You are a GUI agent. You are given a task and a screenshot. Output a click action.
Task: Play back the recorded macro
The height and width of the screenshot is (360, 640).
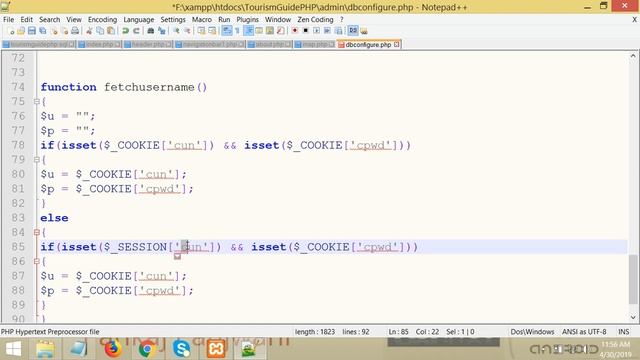point(316,31)
